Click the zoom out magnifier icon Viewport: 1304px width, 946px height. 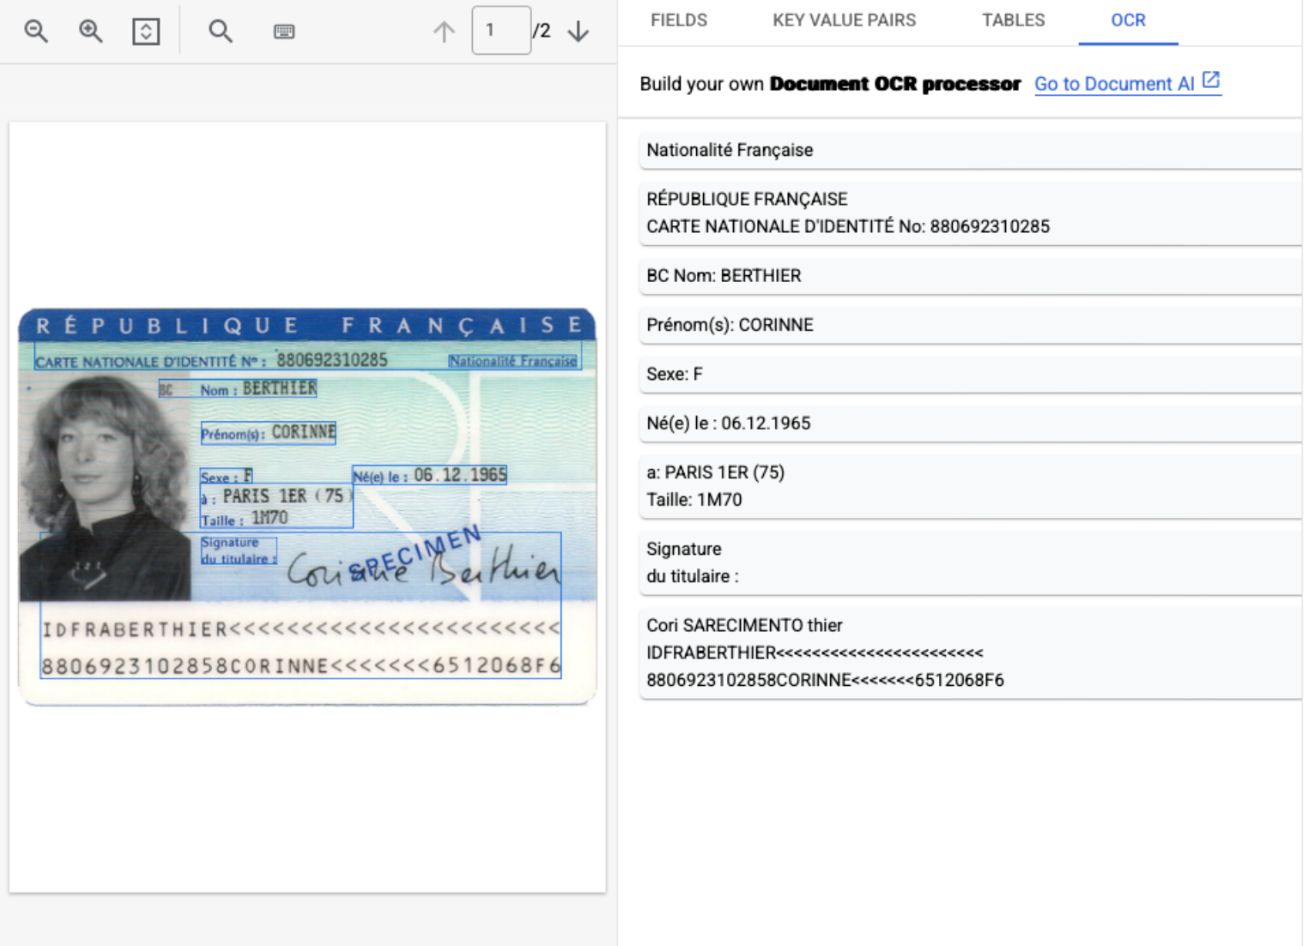point(37,31)
